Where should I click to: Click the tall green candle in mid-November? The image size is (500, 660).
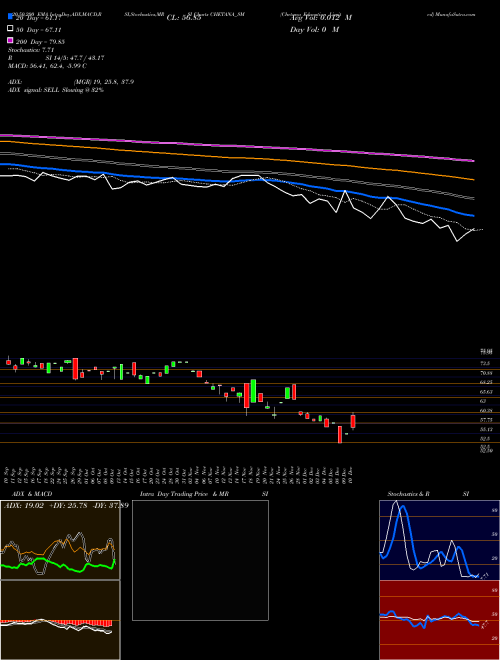(253, 391)
